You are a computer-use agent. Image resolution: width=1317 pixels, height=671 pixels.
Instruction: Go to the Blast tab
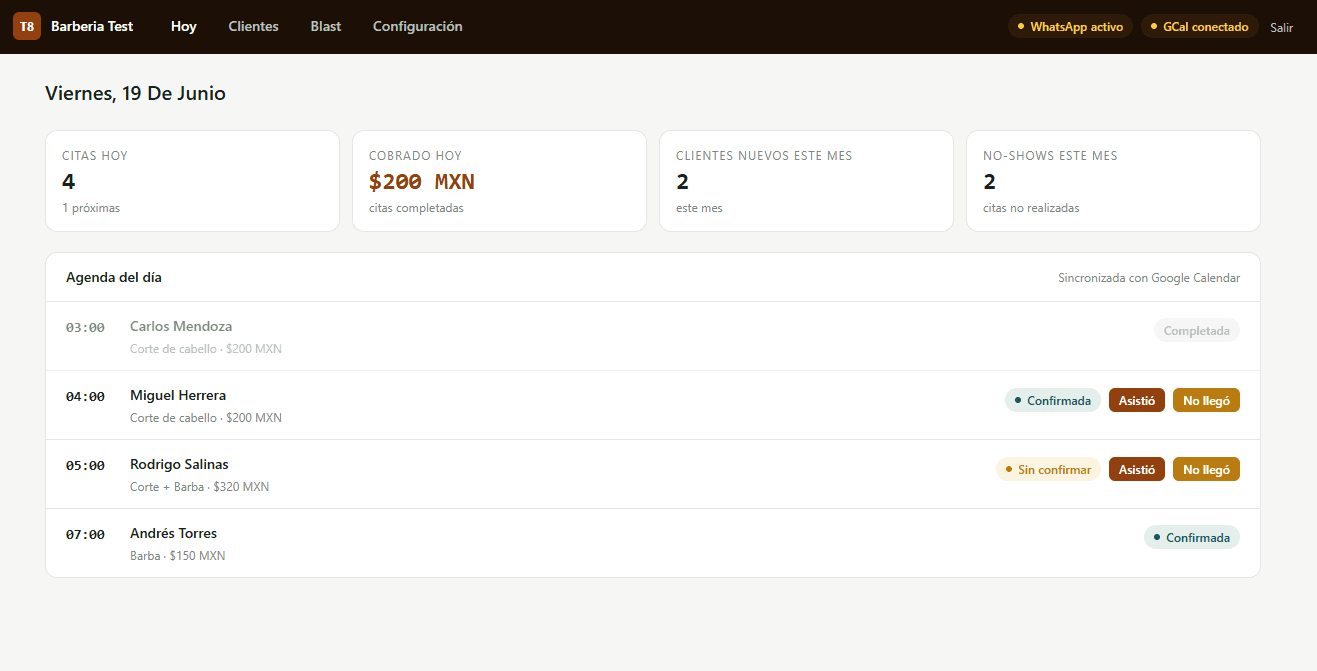tap(326, 27)
